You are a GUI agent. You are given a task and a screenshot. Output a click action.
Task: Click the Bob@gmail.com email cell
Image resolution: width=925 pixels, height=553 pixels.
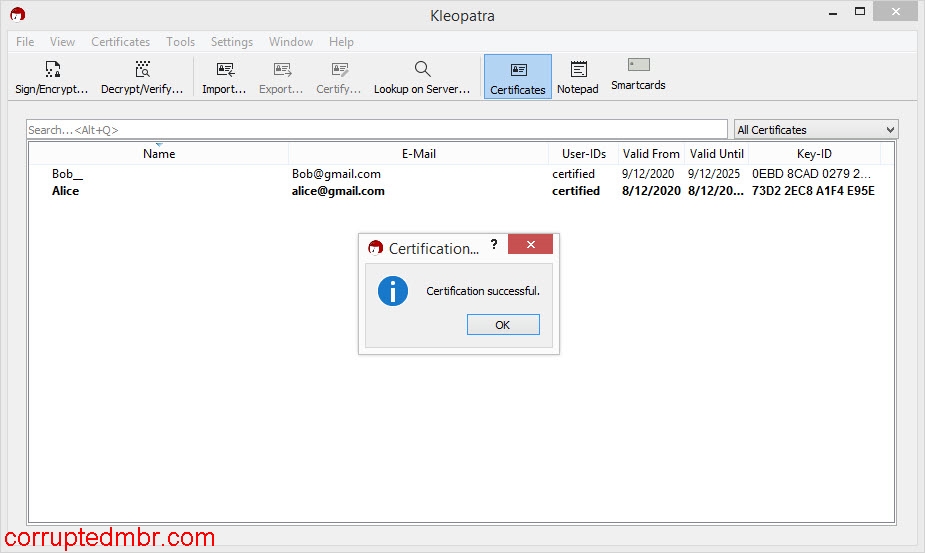coord(336,174)
